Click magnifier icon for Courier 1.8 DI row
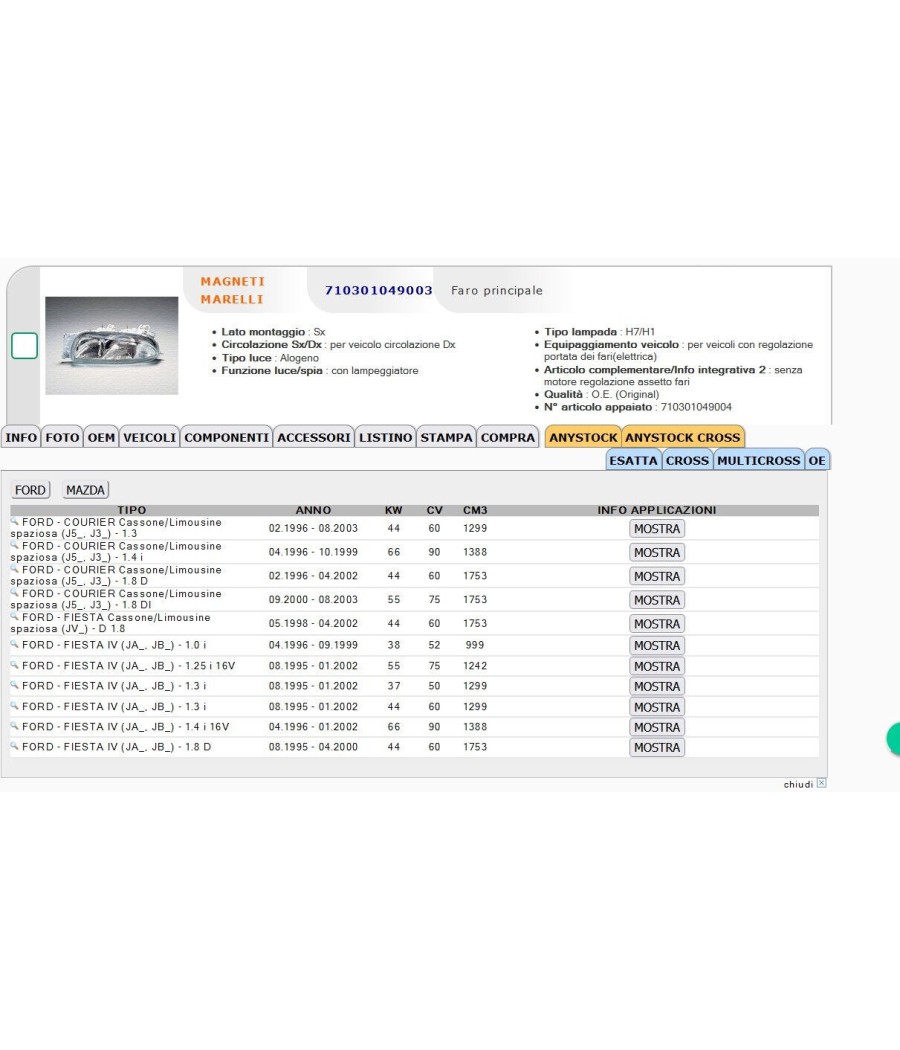 (15, 592)
